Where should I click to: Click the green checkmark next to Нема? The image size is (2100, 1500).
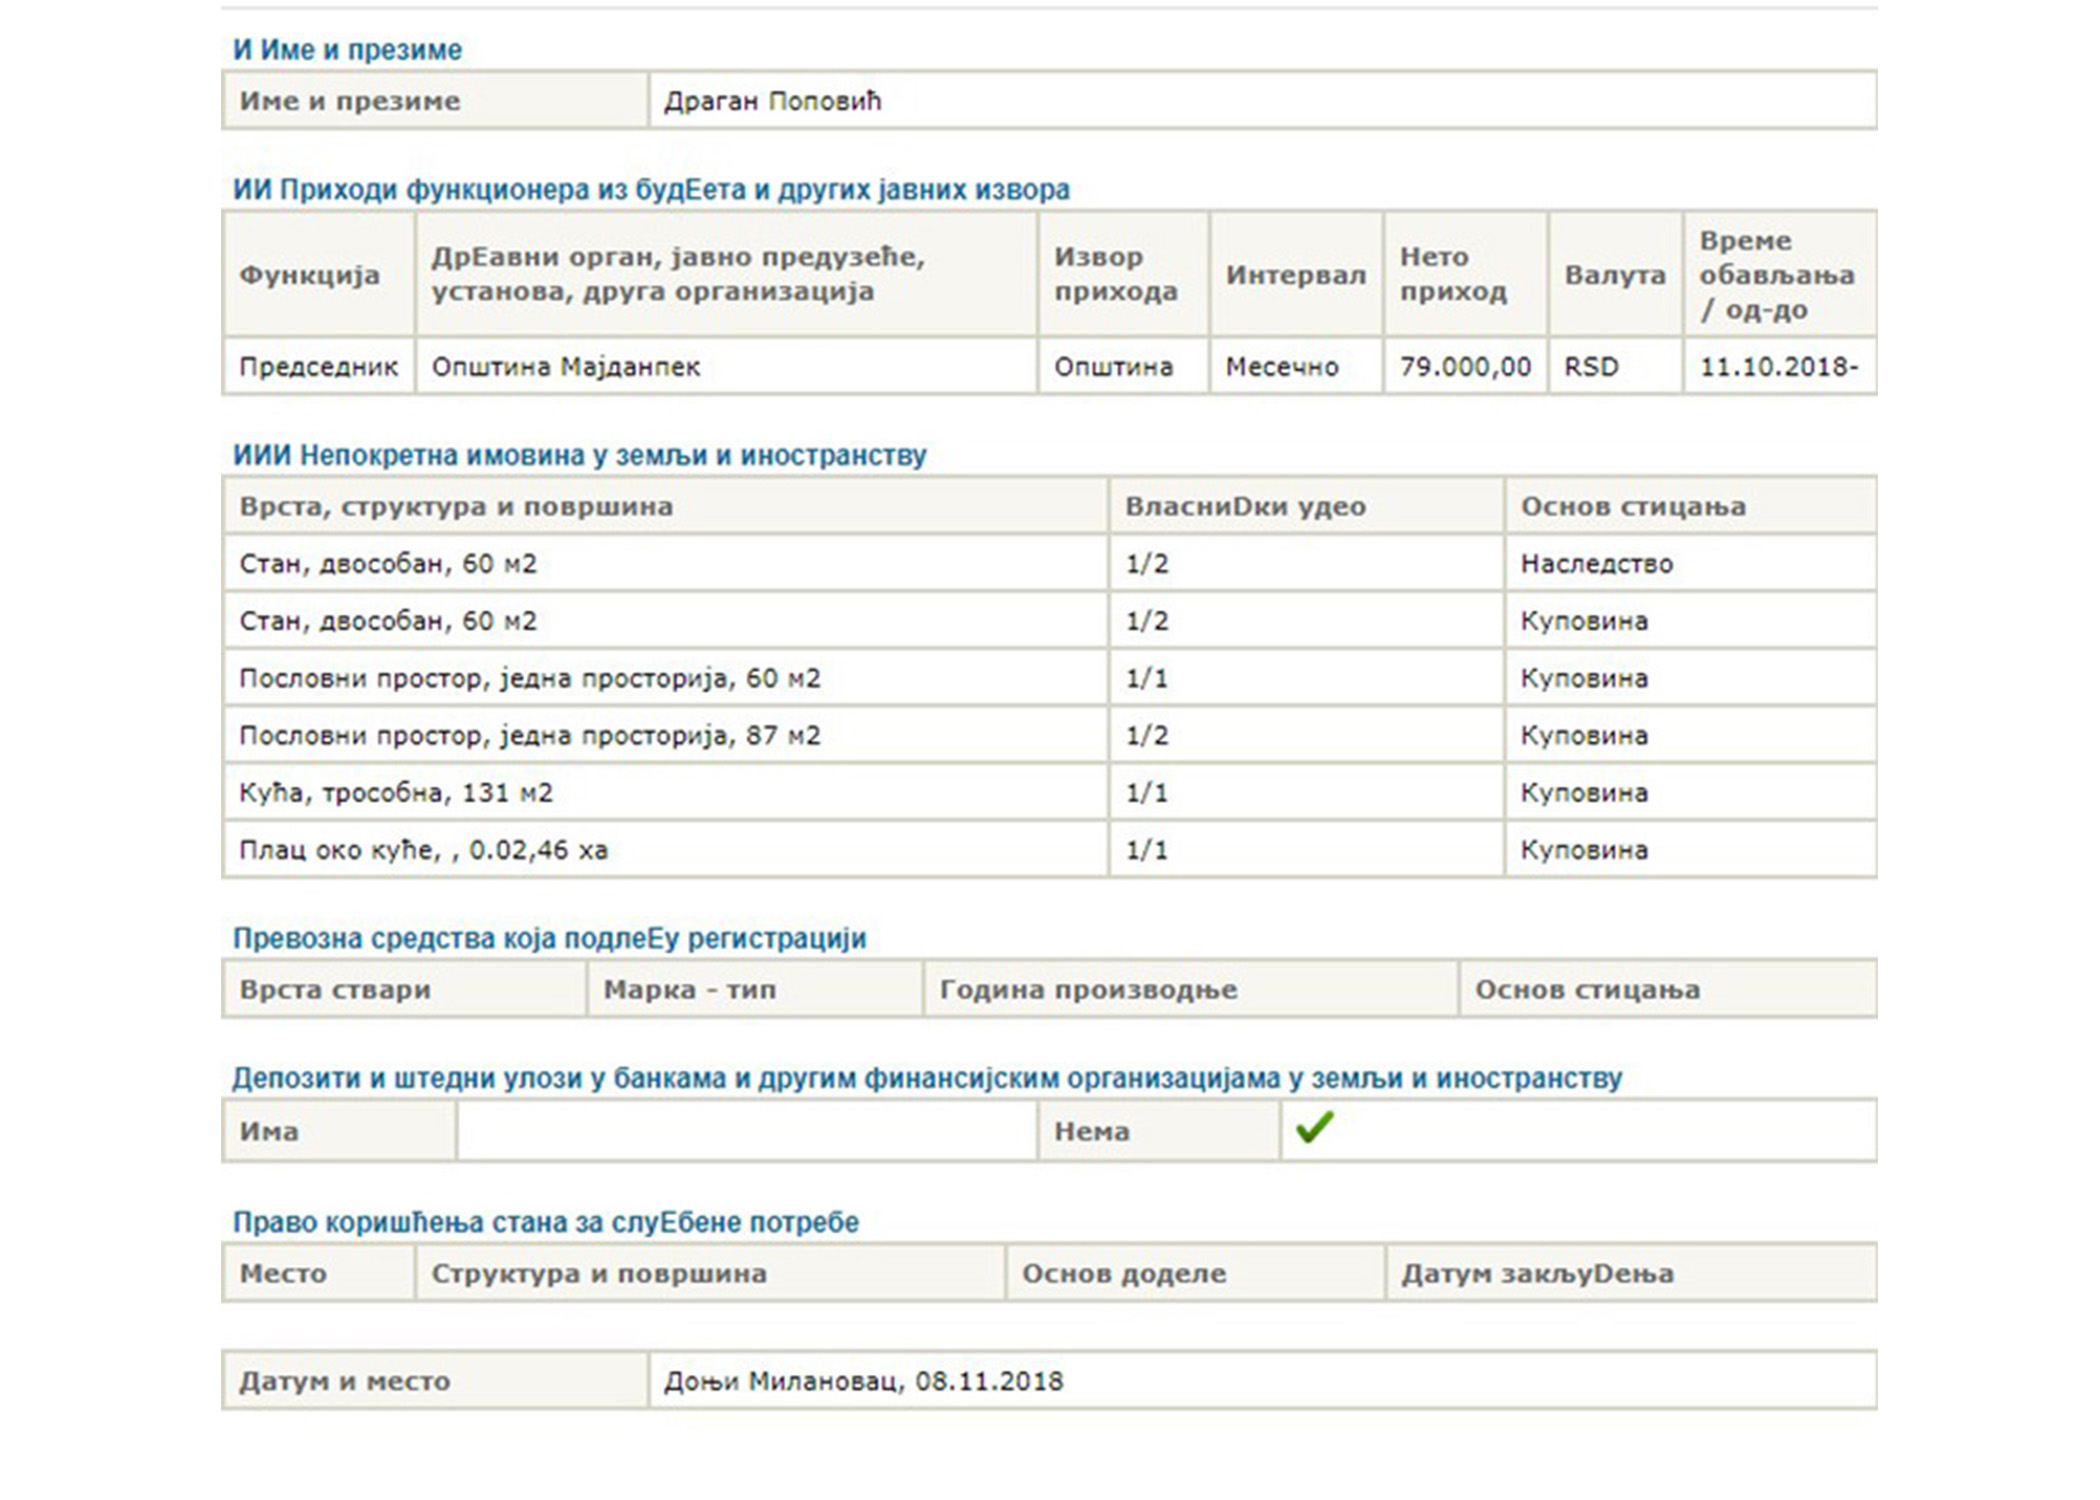[1313, 1128]
